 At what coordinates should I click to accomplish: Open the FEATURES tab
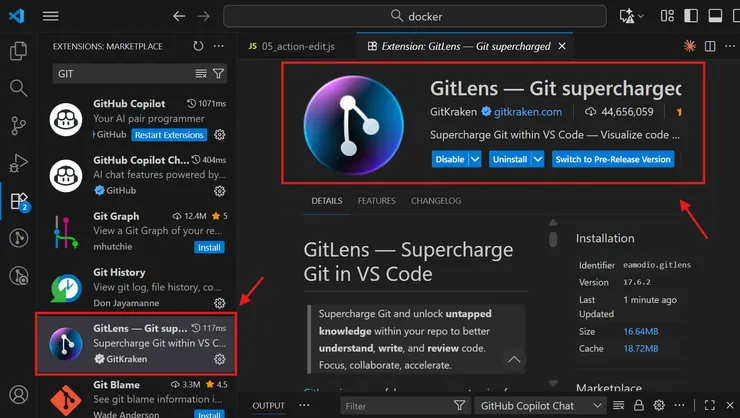(x=377, y=201)
